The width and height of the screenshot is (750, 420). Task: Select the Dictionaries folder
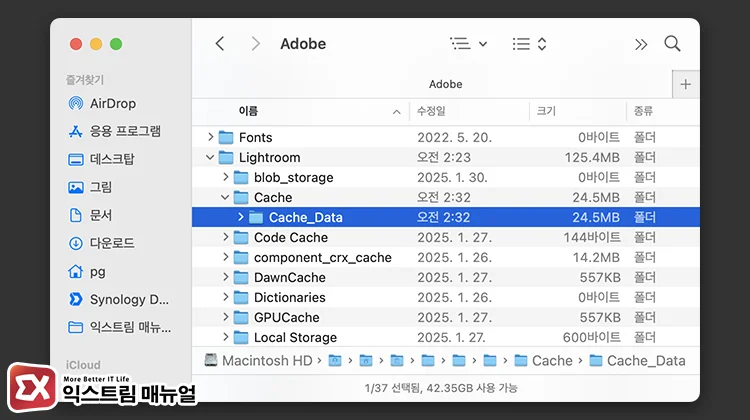pyautogui.click(x=445, y=298)
